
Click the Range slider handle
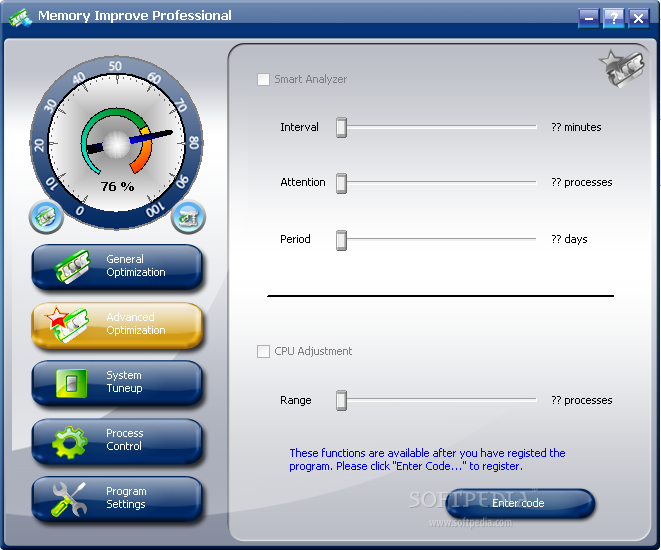point(341,400)
